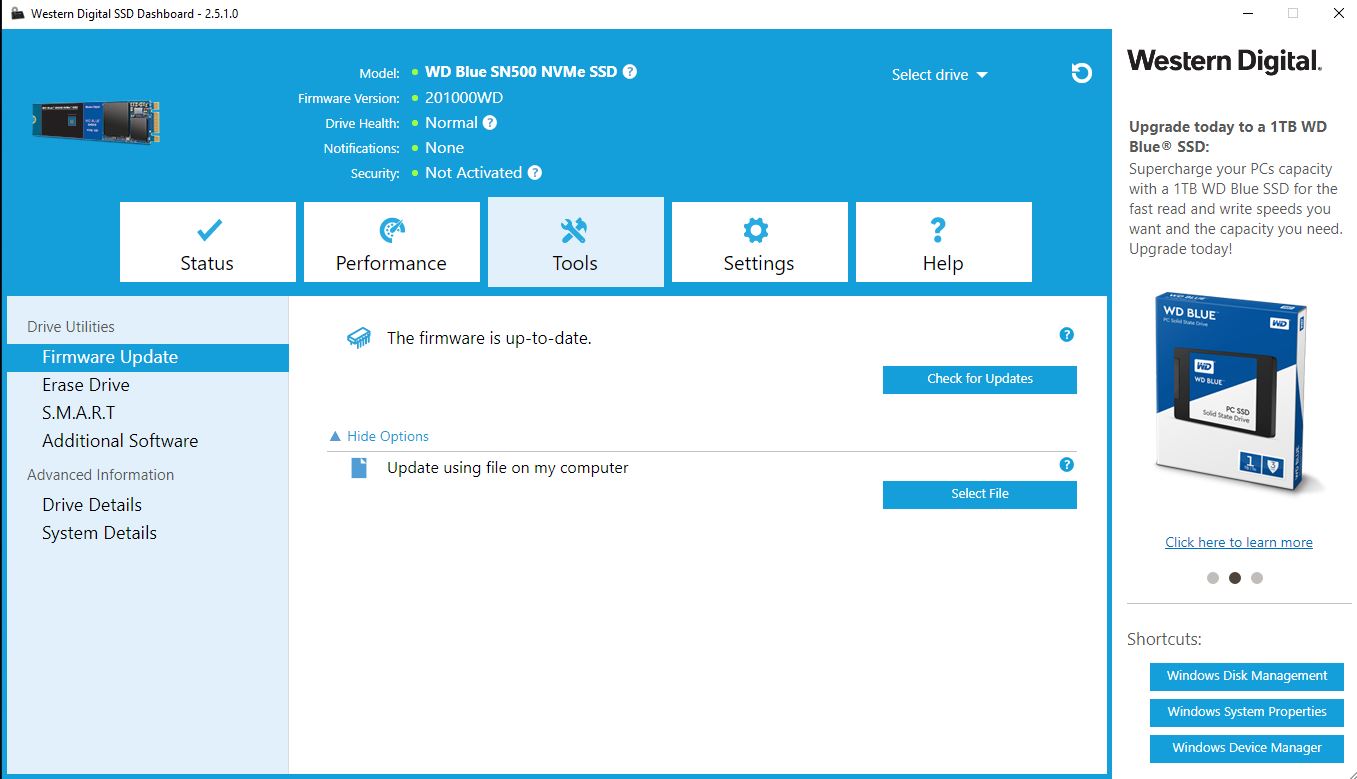Close the SSD Dashboard window
Screen dimensions: 1357x779
[1338, 14]
